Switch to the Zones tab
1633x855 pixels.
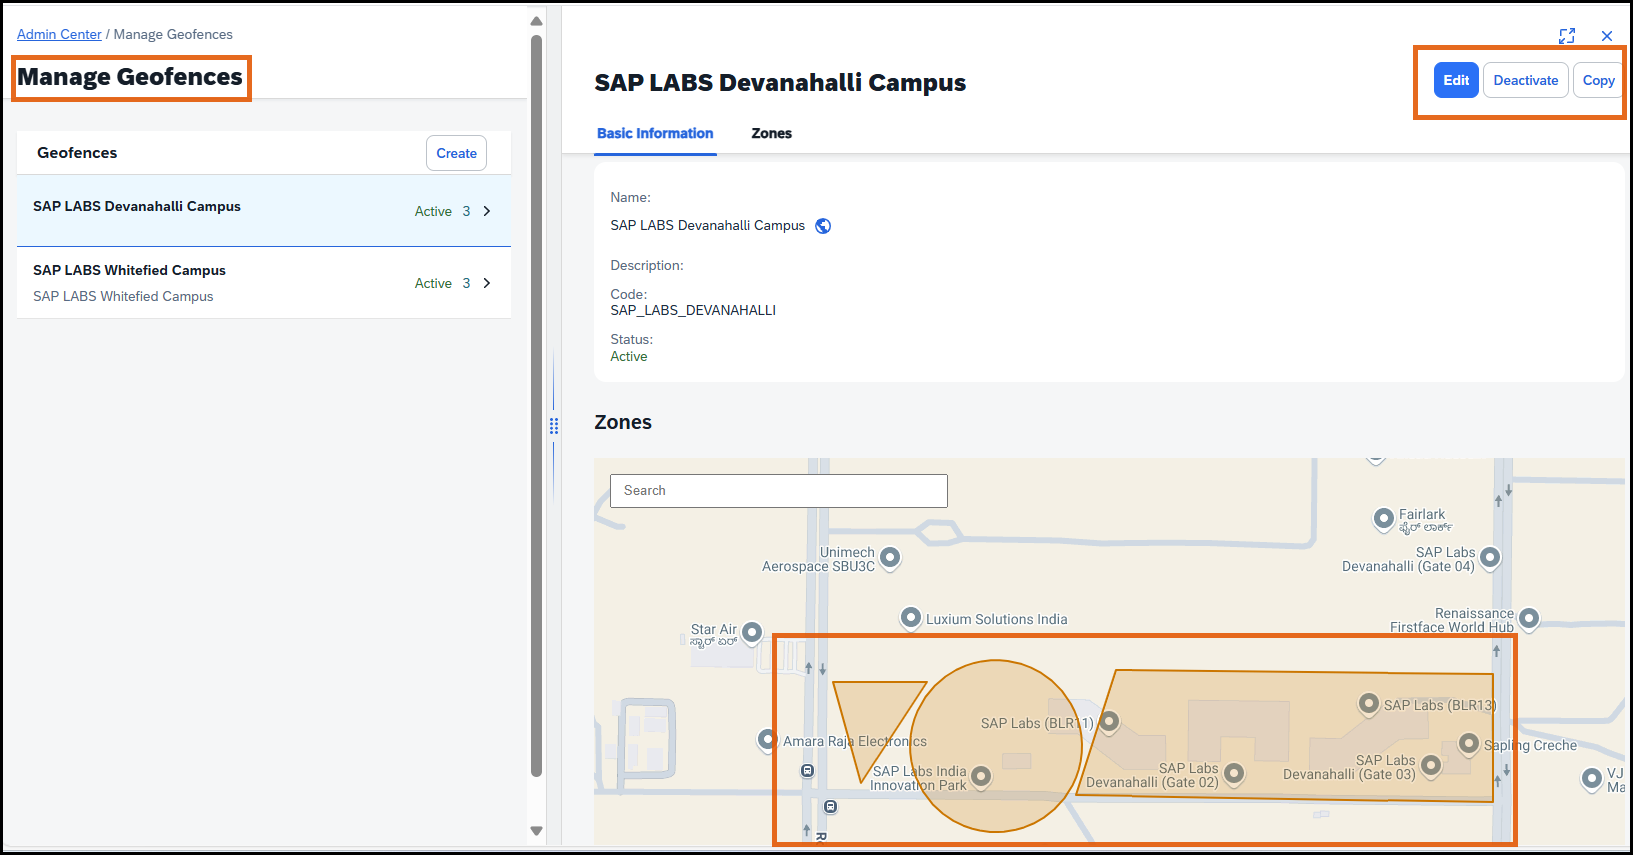point(771,133)
